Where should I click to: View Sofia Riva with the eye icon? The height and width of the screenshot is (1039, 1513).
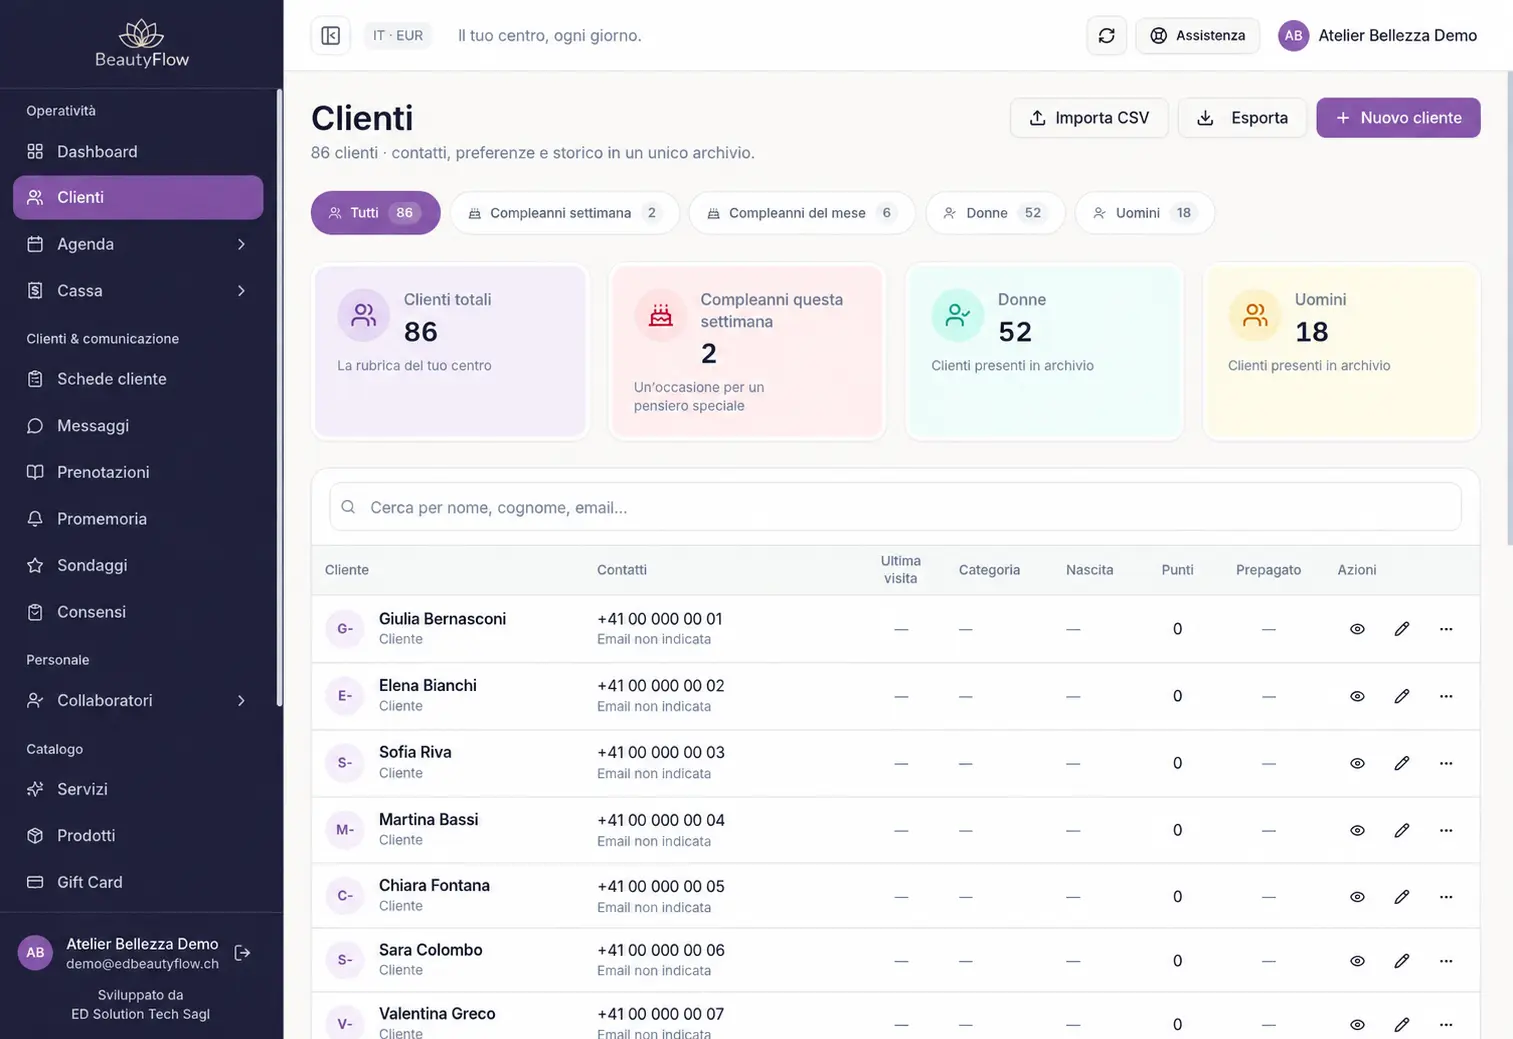coord(1357,763)
